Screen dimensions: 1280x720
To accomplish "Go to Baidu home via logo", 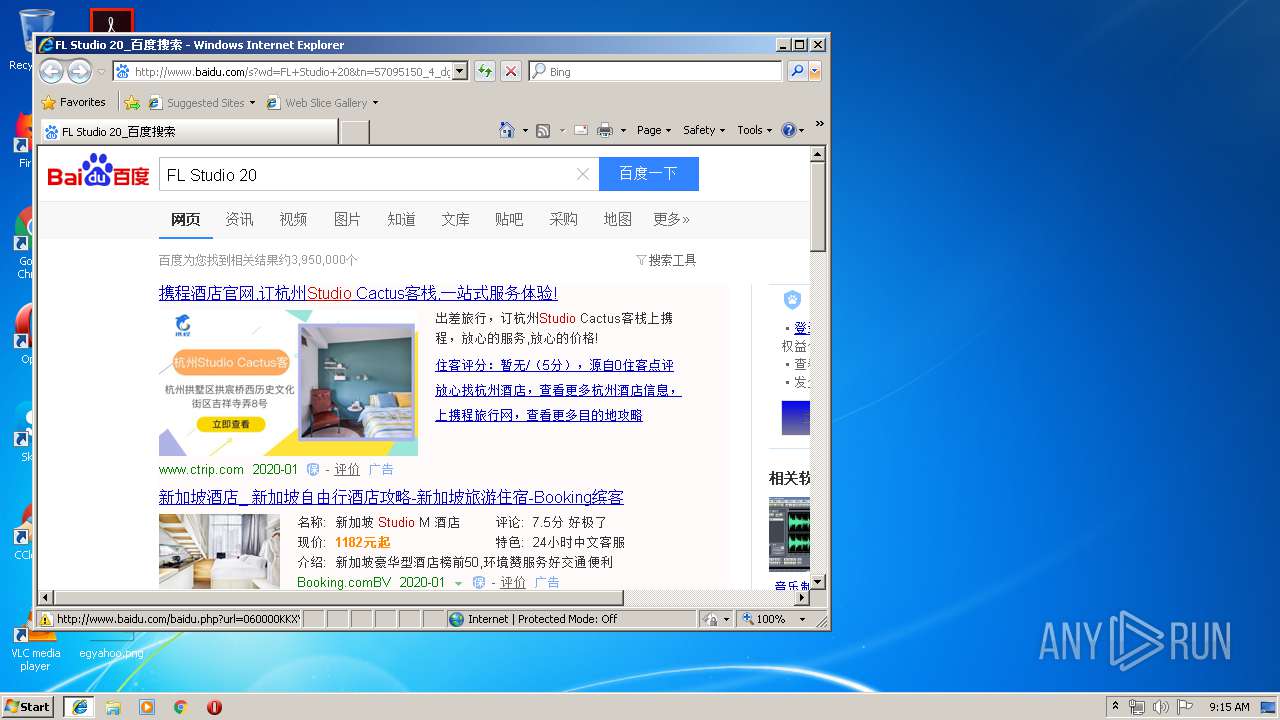I will point(98,171).
